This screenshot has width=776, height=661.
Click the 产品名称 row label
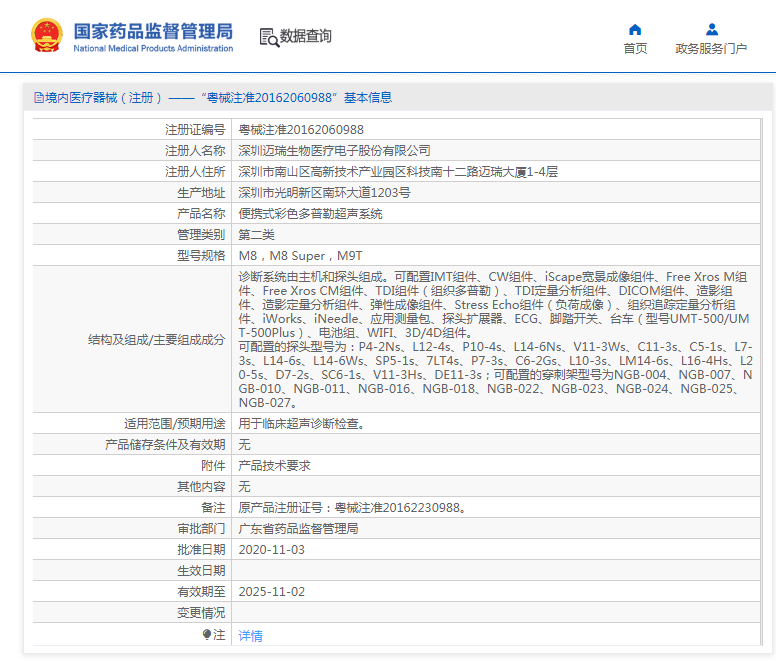201,214
